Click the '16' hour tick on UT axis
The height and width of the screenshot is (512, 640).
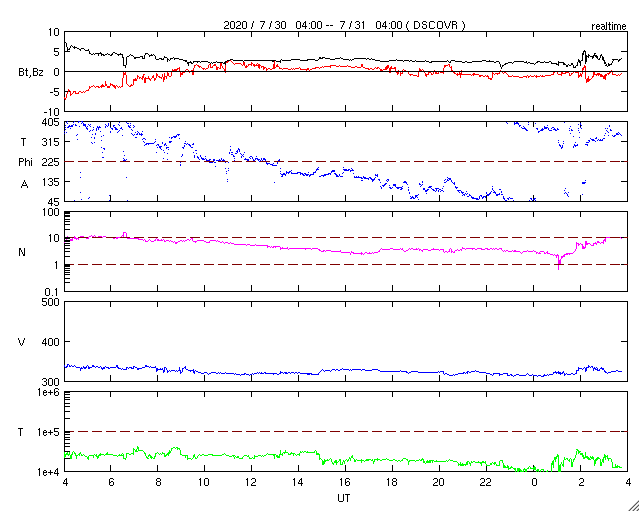345,483
